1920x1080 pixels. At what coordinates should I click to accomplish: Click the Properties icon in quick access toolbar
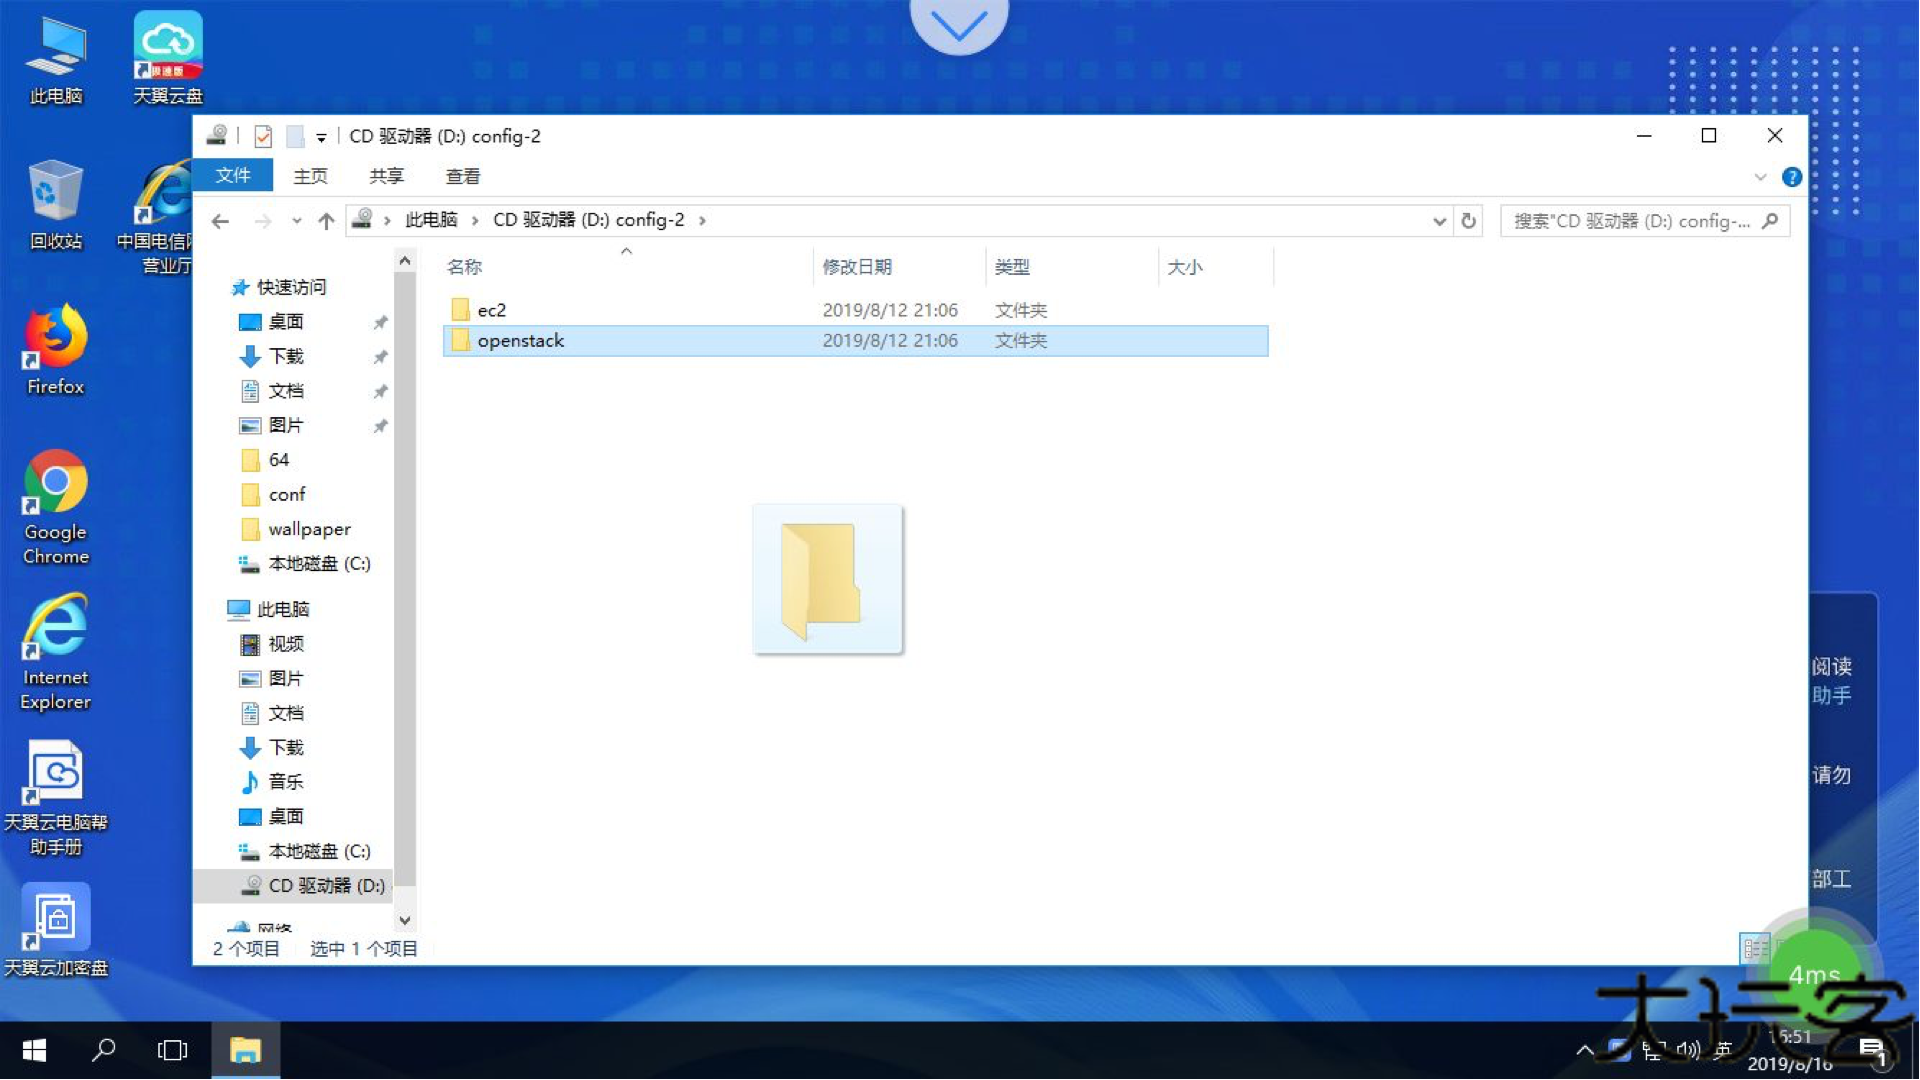[262, 136]
